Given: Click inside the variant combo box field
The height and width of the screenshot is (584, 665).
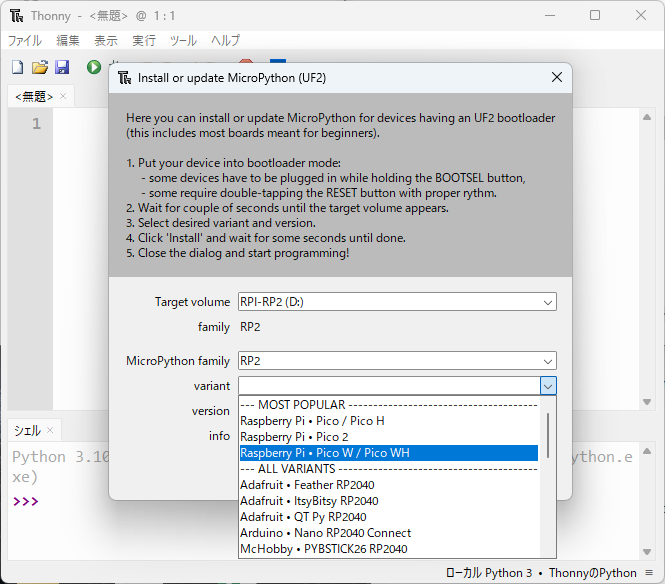Looking at the screenshot, I should click(389, 386).
